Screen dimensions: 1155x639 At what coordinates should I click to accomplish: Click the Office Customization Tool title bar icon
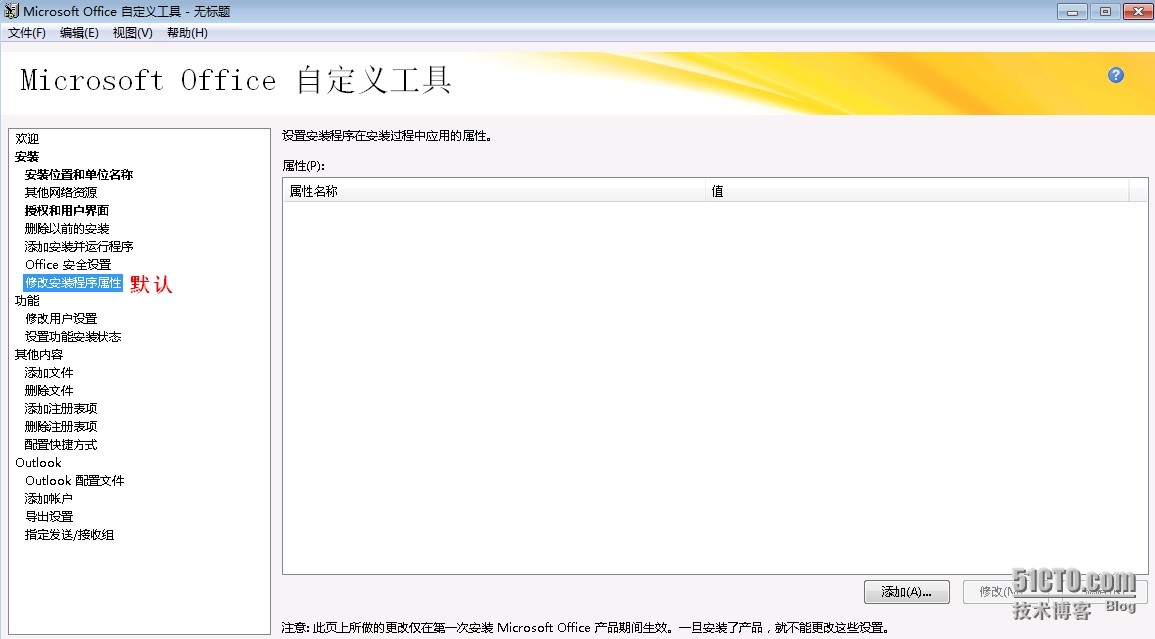click(11, 11)
